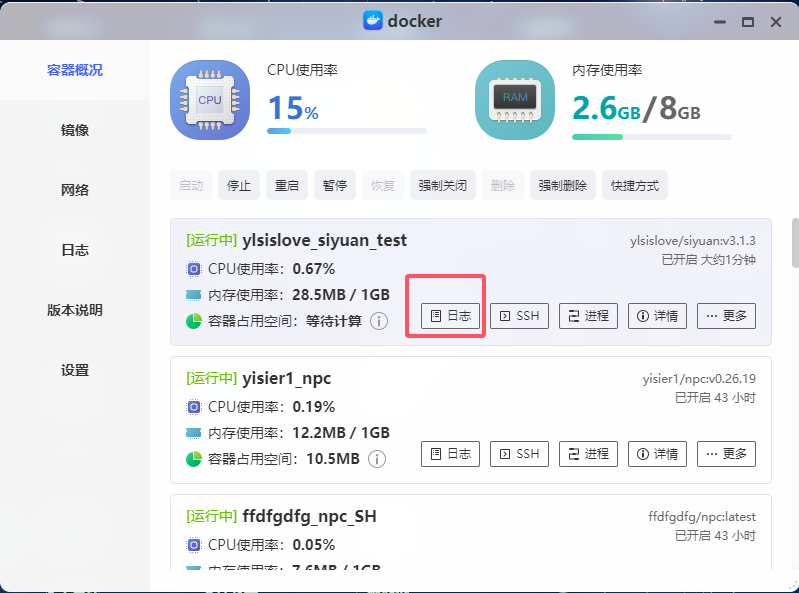Image resolution: width=799 pixels, height=593 pixels.
Task: View 进程 of ylsislove_siyuan_test container
Action: [x=588, y=316]
